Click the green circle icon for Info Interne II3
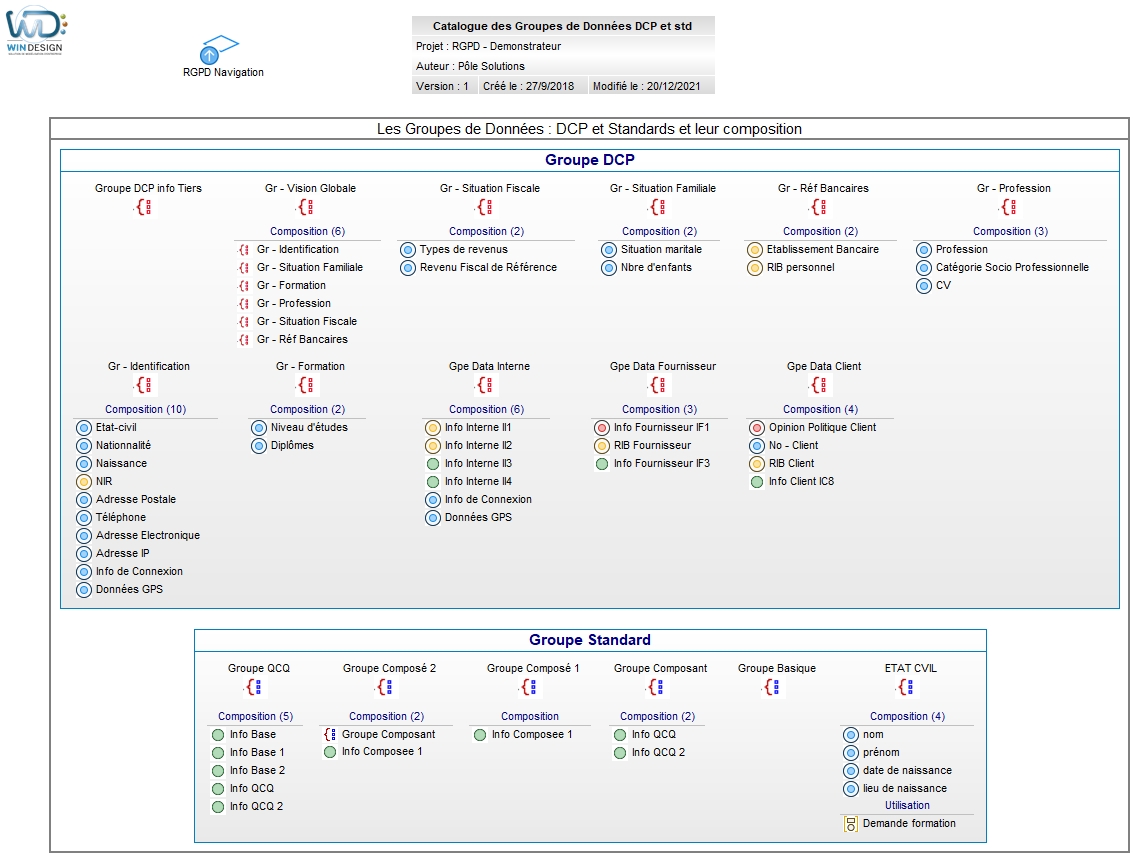This screenshot has height=856, width=1133. tap(433, 464)
